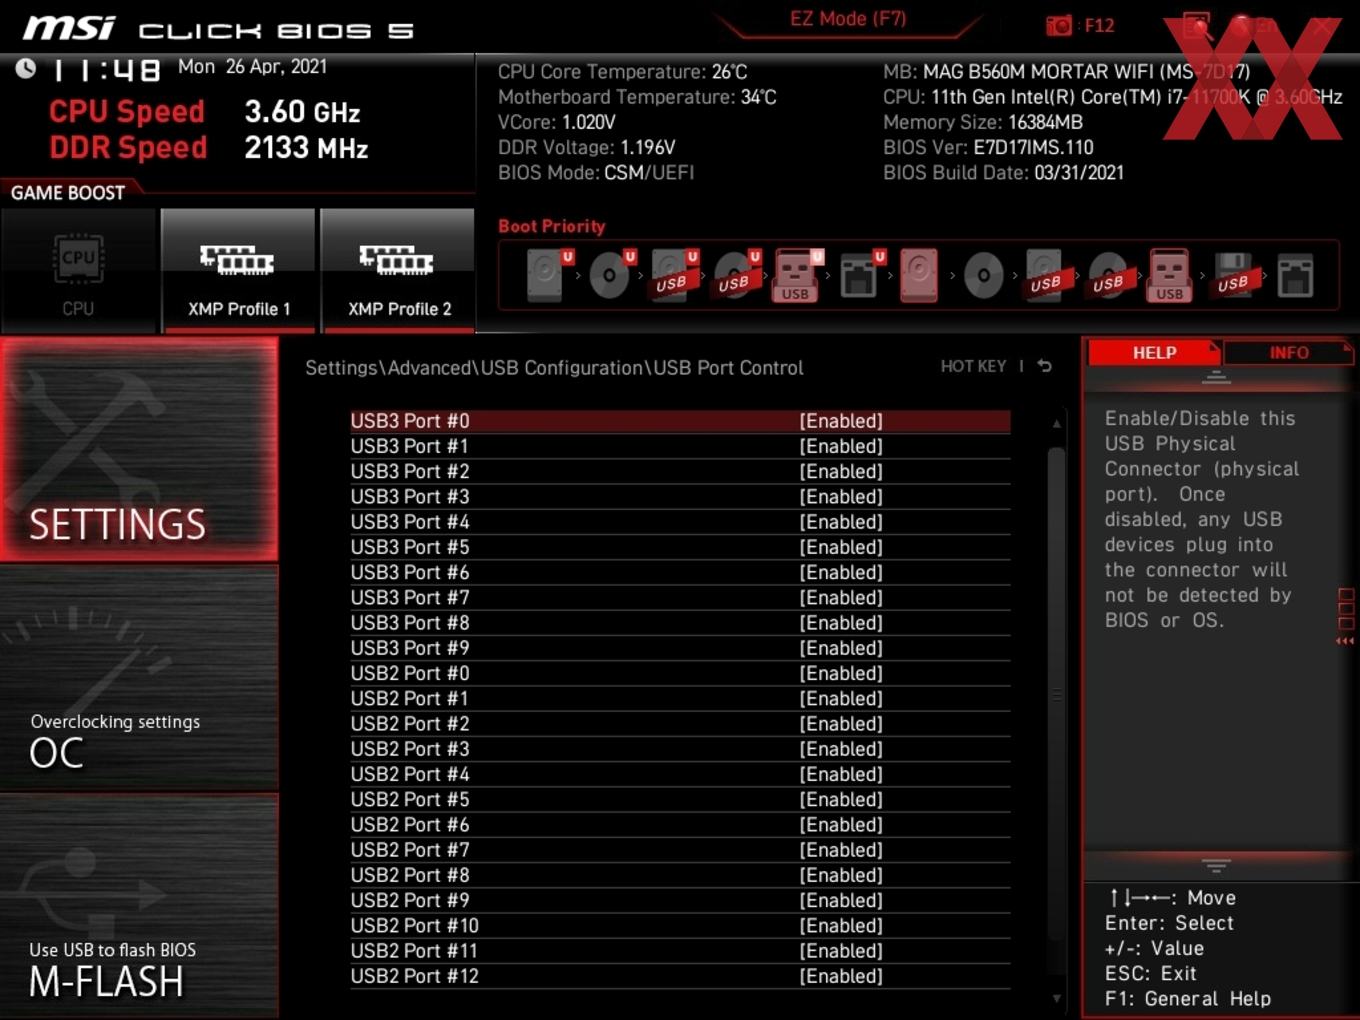1360x1020 pixels.
Task: Select the USB2 Port #10 row
Action: point(680,926)
